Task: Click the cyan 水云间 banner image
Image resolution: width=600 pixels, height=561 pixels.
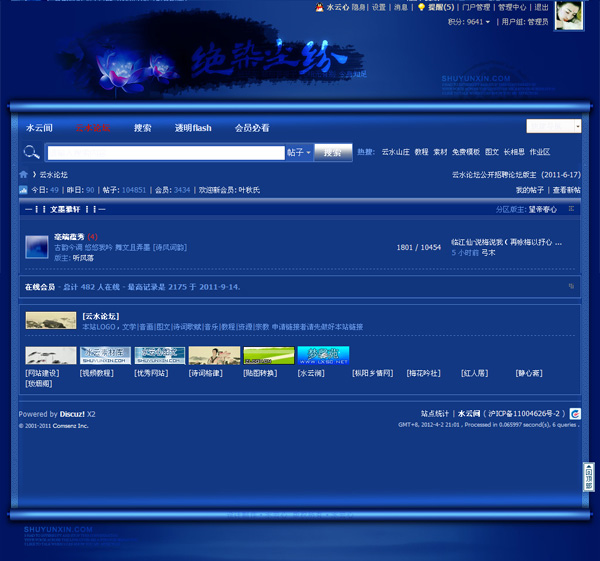Action: 323,356
